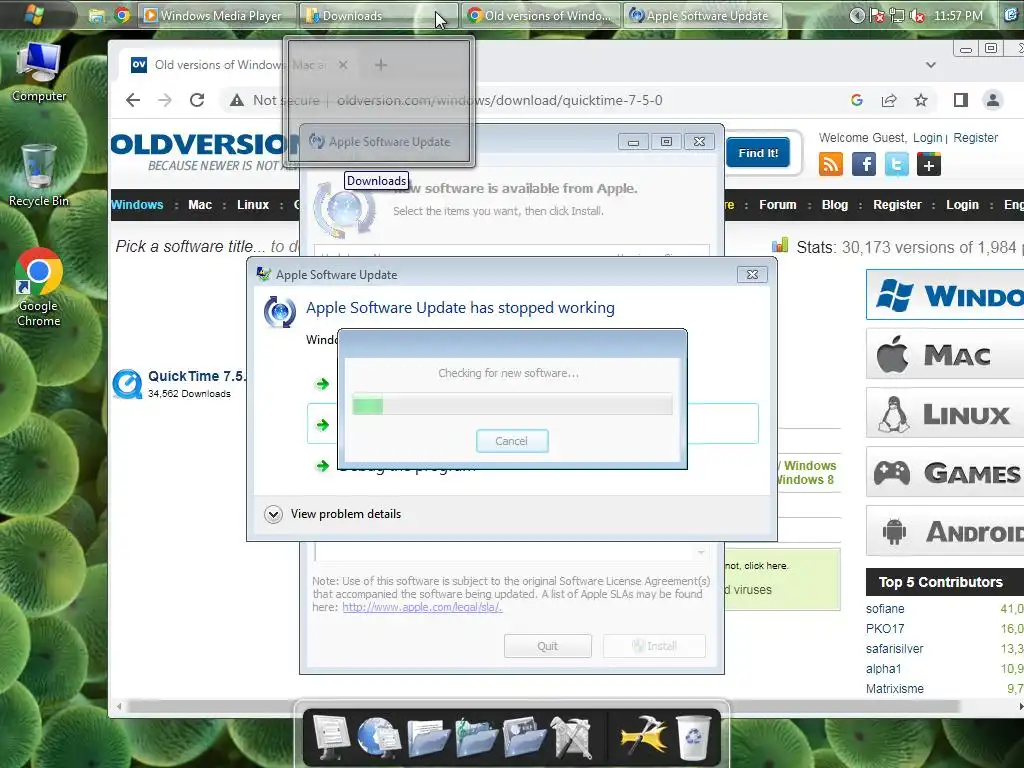
Task: Expand View problem details
Action: 333,514
